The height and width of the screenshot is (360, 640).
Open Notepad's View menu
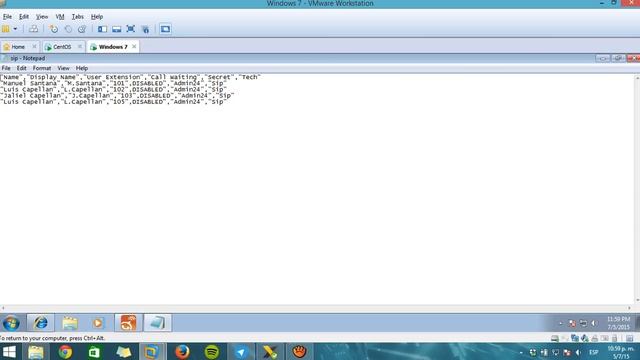pyautogui.click(x=63, y=68)
